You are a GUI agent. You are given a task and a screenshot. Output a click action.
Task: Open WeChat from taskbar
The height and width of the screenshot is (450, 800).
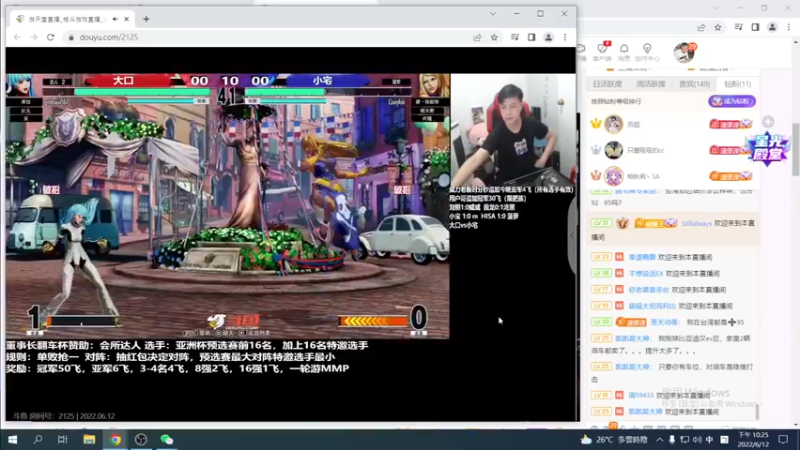click(167, 439)
